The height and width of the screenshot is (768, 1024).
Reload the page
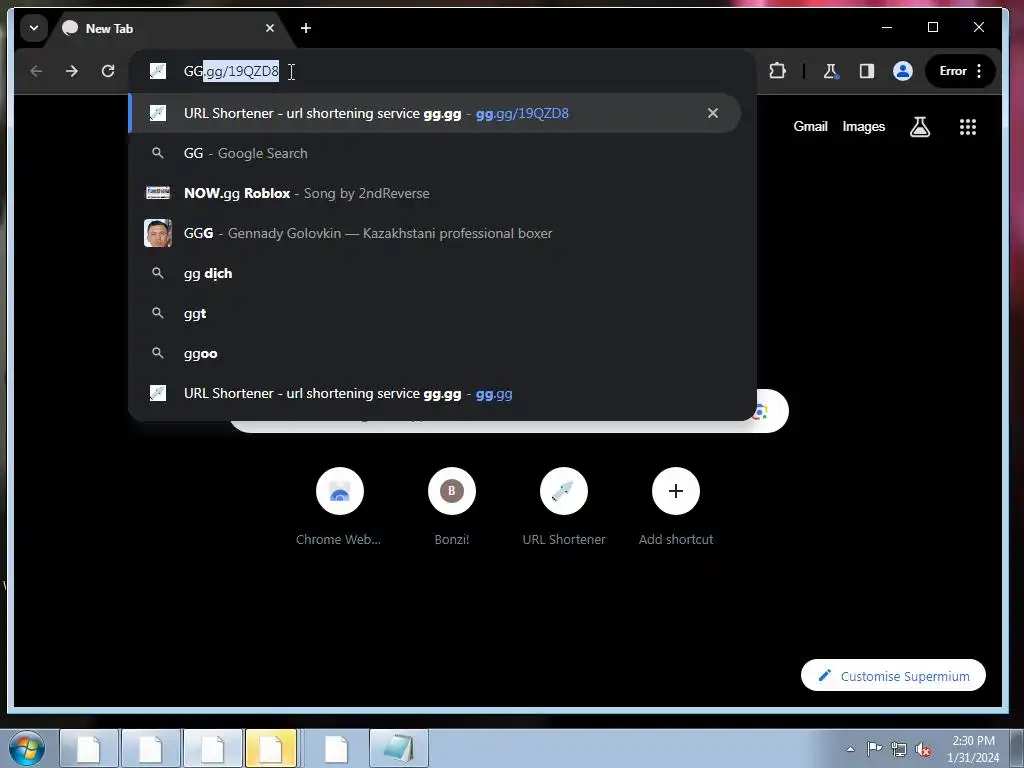click(x=108, y=71)
